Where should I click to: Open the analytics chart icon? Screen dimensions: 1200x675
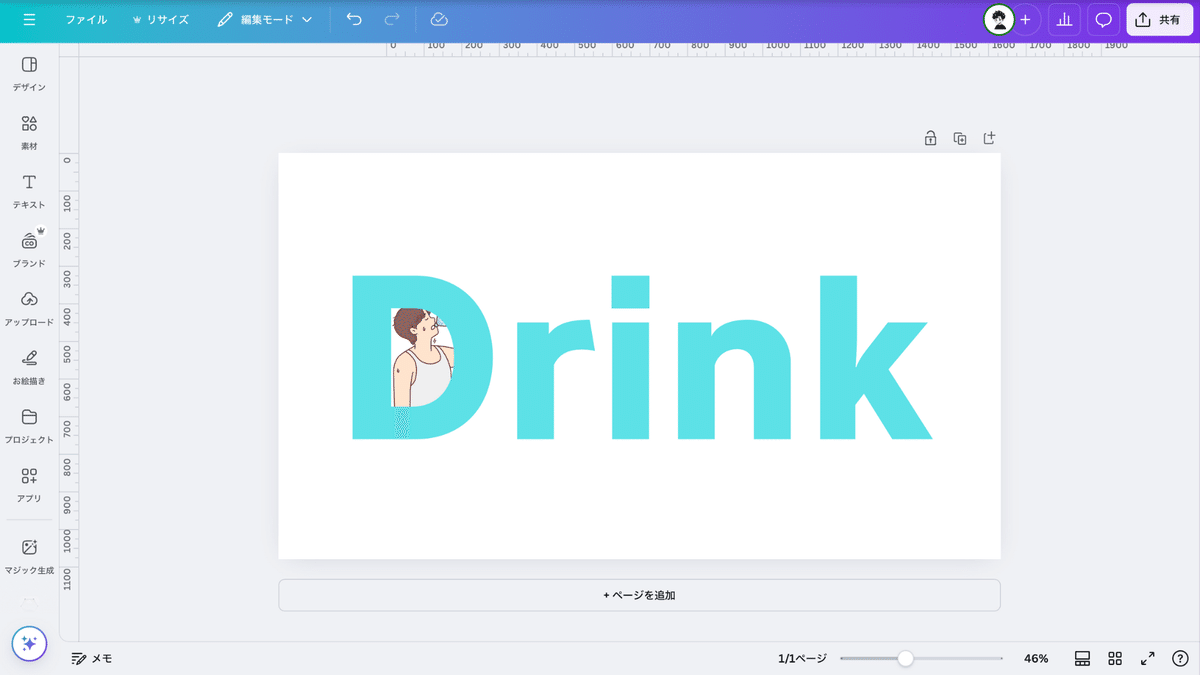coord(1064,20)
